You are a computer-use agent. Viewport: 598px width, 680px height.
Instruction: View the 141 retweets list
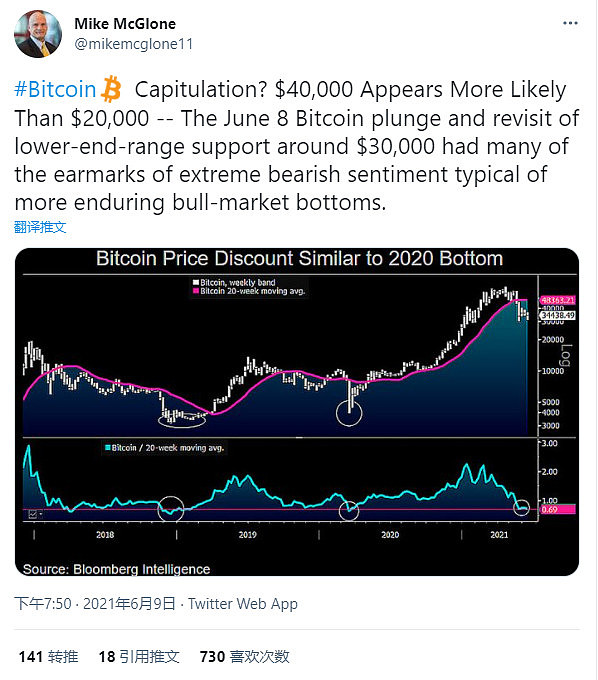[x=48, y=657]
